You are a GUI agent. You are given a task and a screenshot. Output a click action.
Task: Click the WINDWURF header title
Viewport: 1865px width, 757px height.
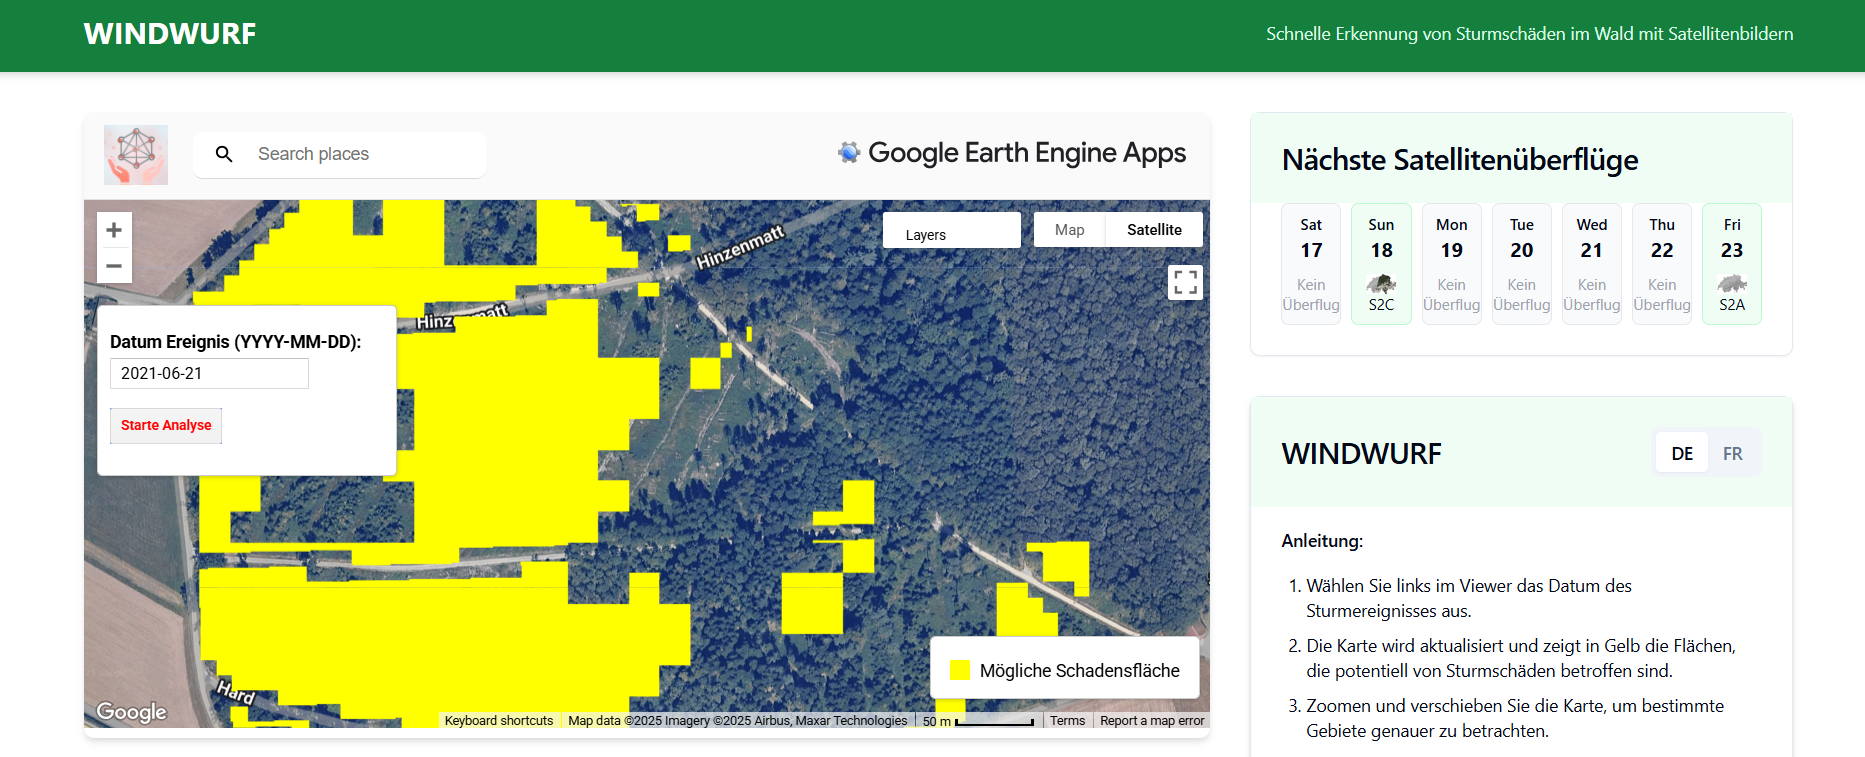point(170,34)
